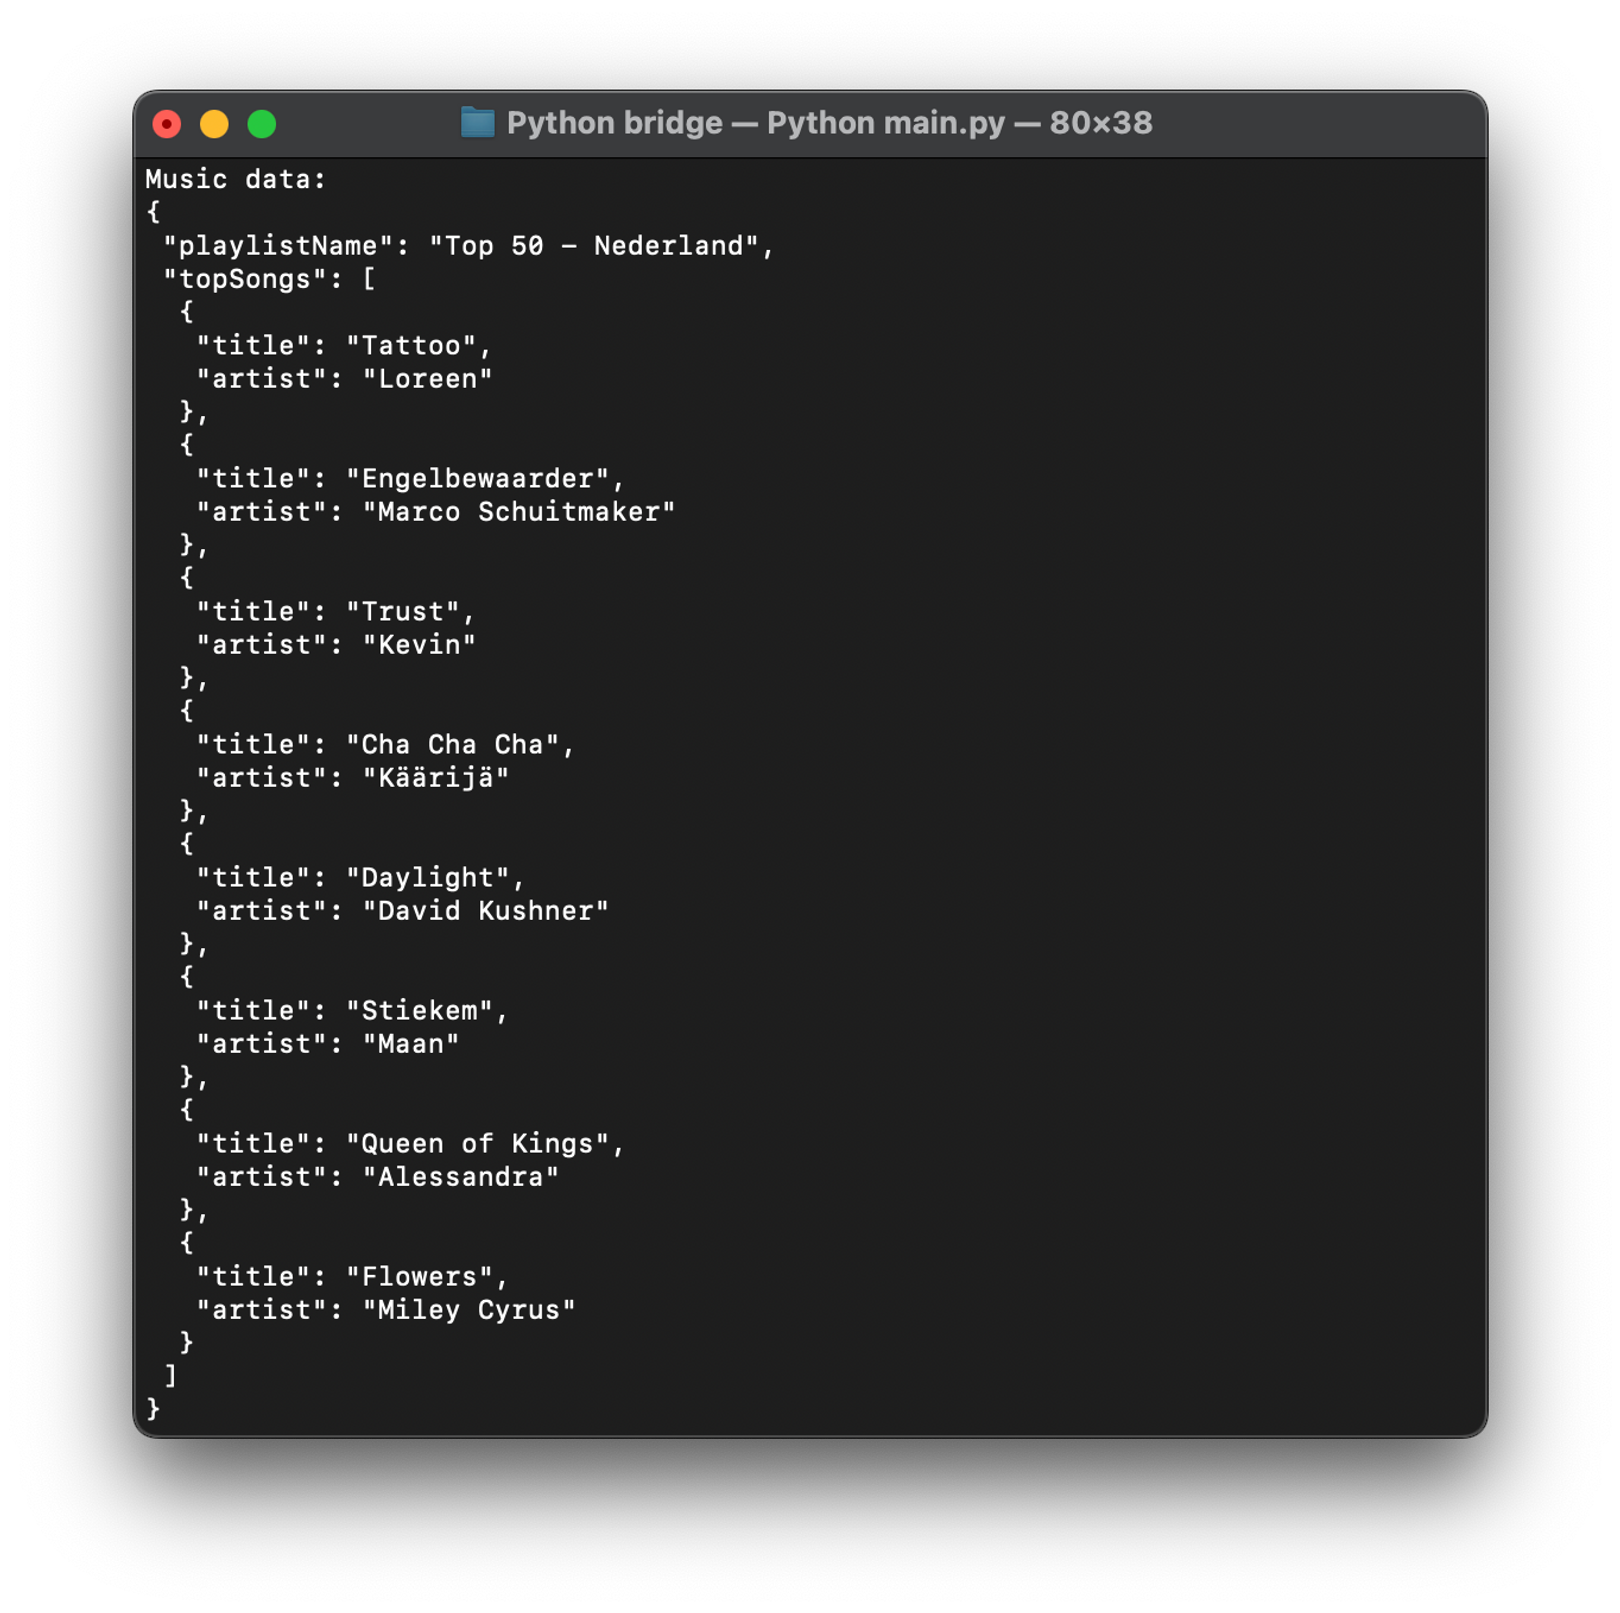Viewport: 1620px width, 1613px height.
Task: Click the artist line 'Miley Cyrus'
Action: click(386, 1310)
